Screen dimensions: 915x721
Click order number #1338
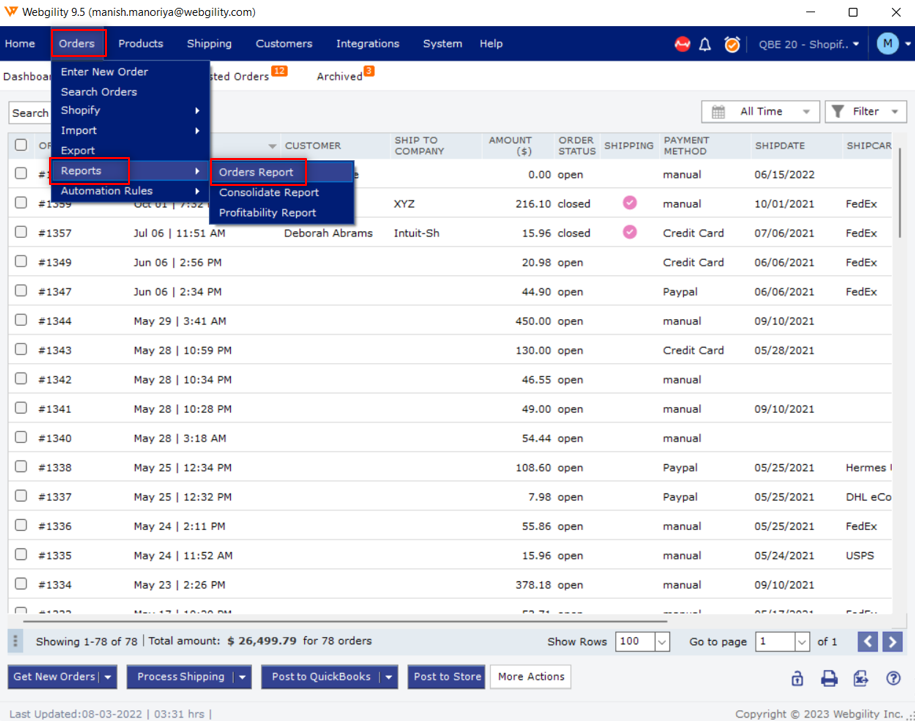coord(55,468)
